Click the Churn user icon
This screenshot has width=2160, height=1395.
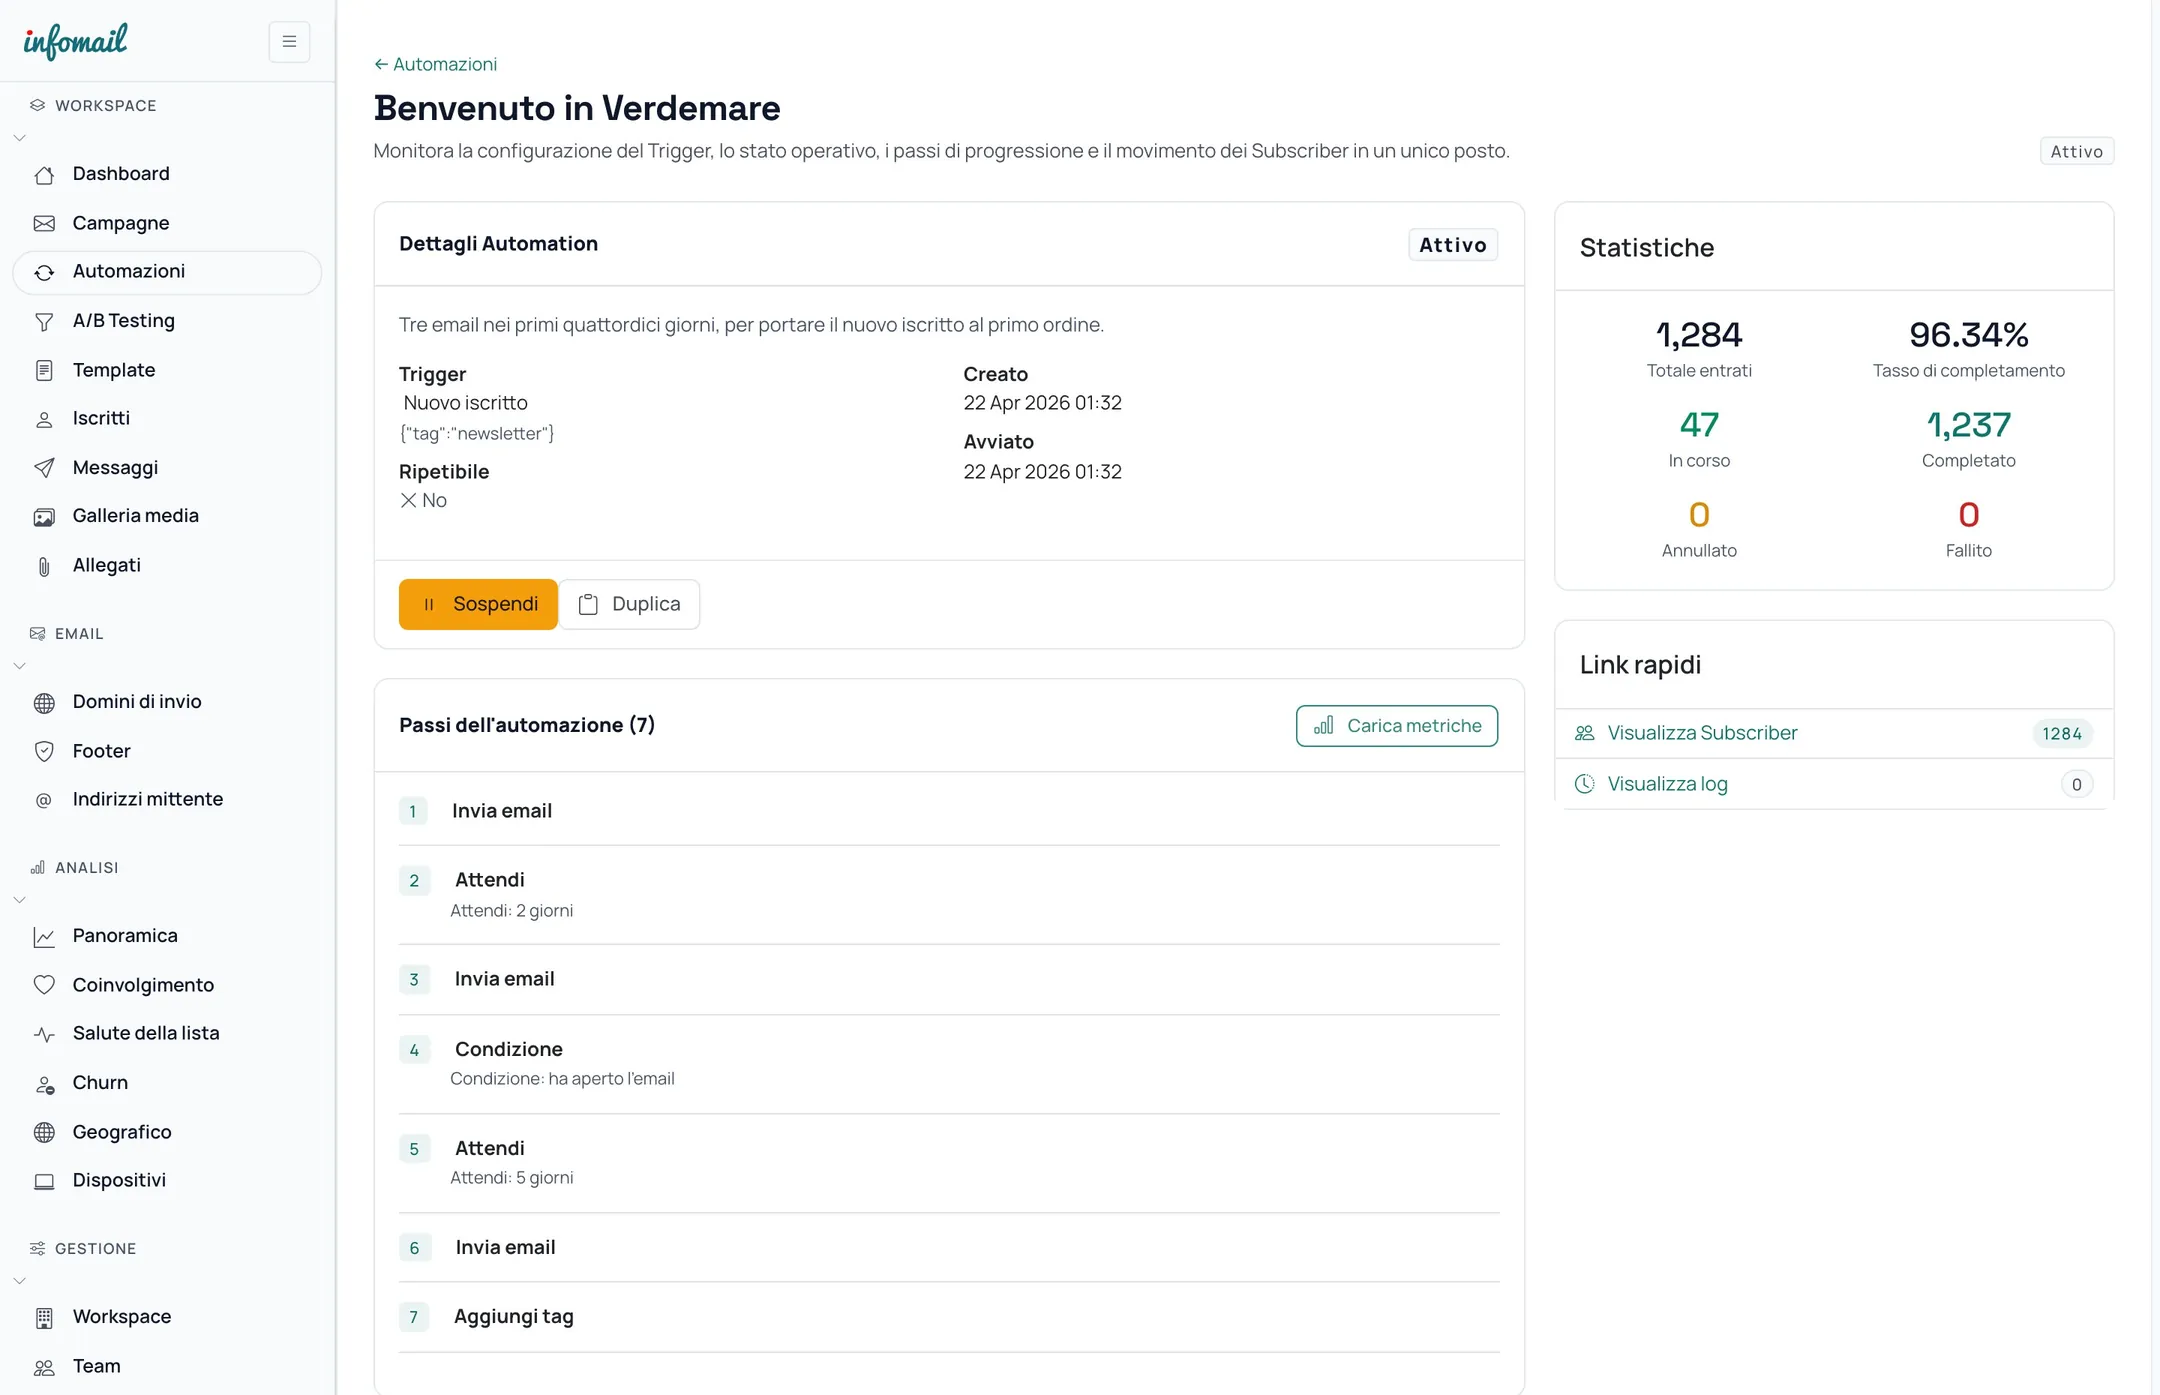tap(44, 1084)
